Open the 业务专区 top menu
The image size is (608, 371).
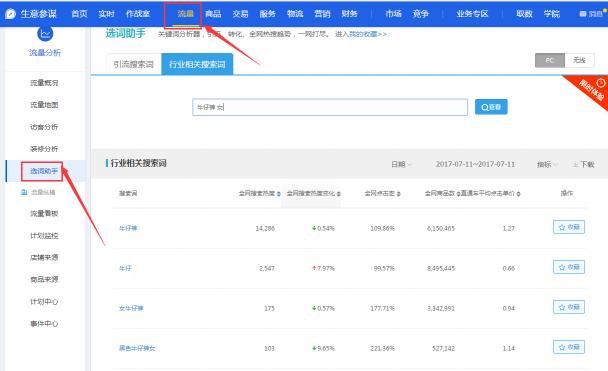[472, 14]
